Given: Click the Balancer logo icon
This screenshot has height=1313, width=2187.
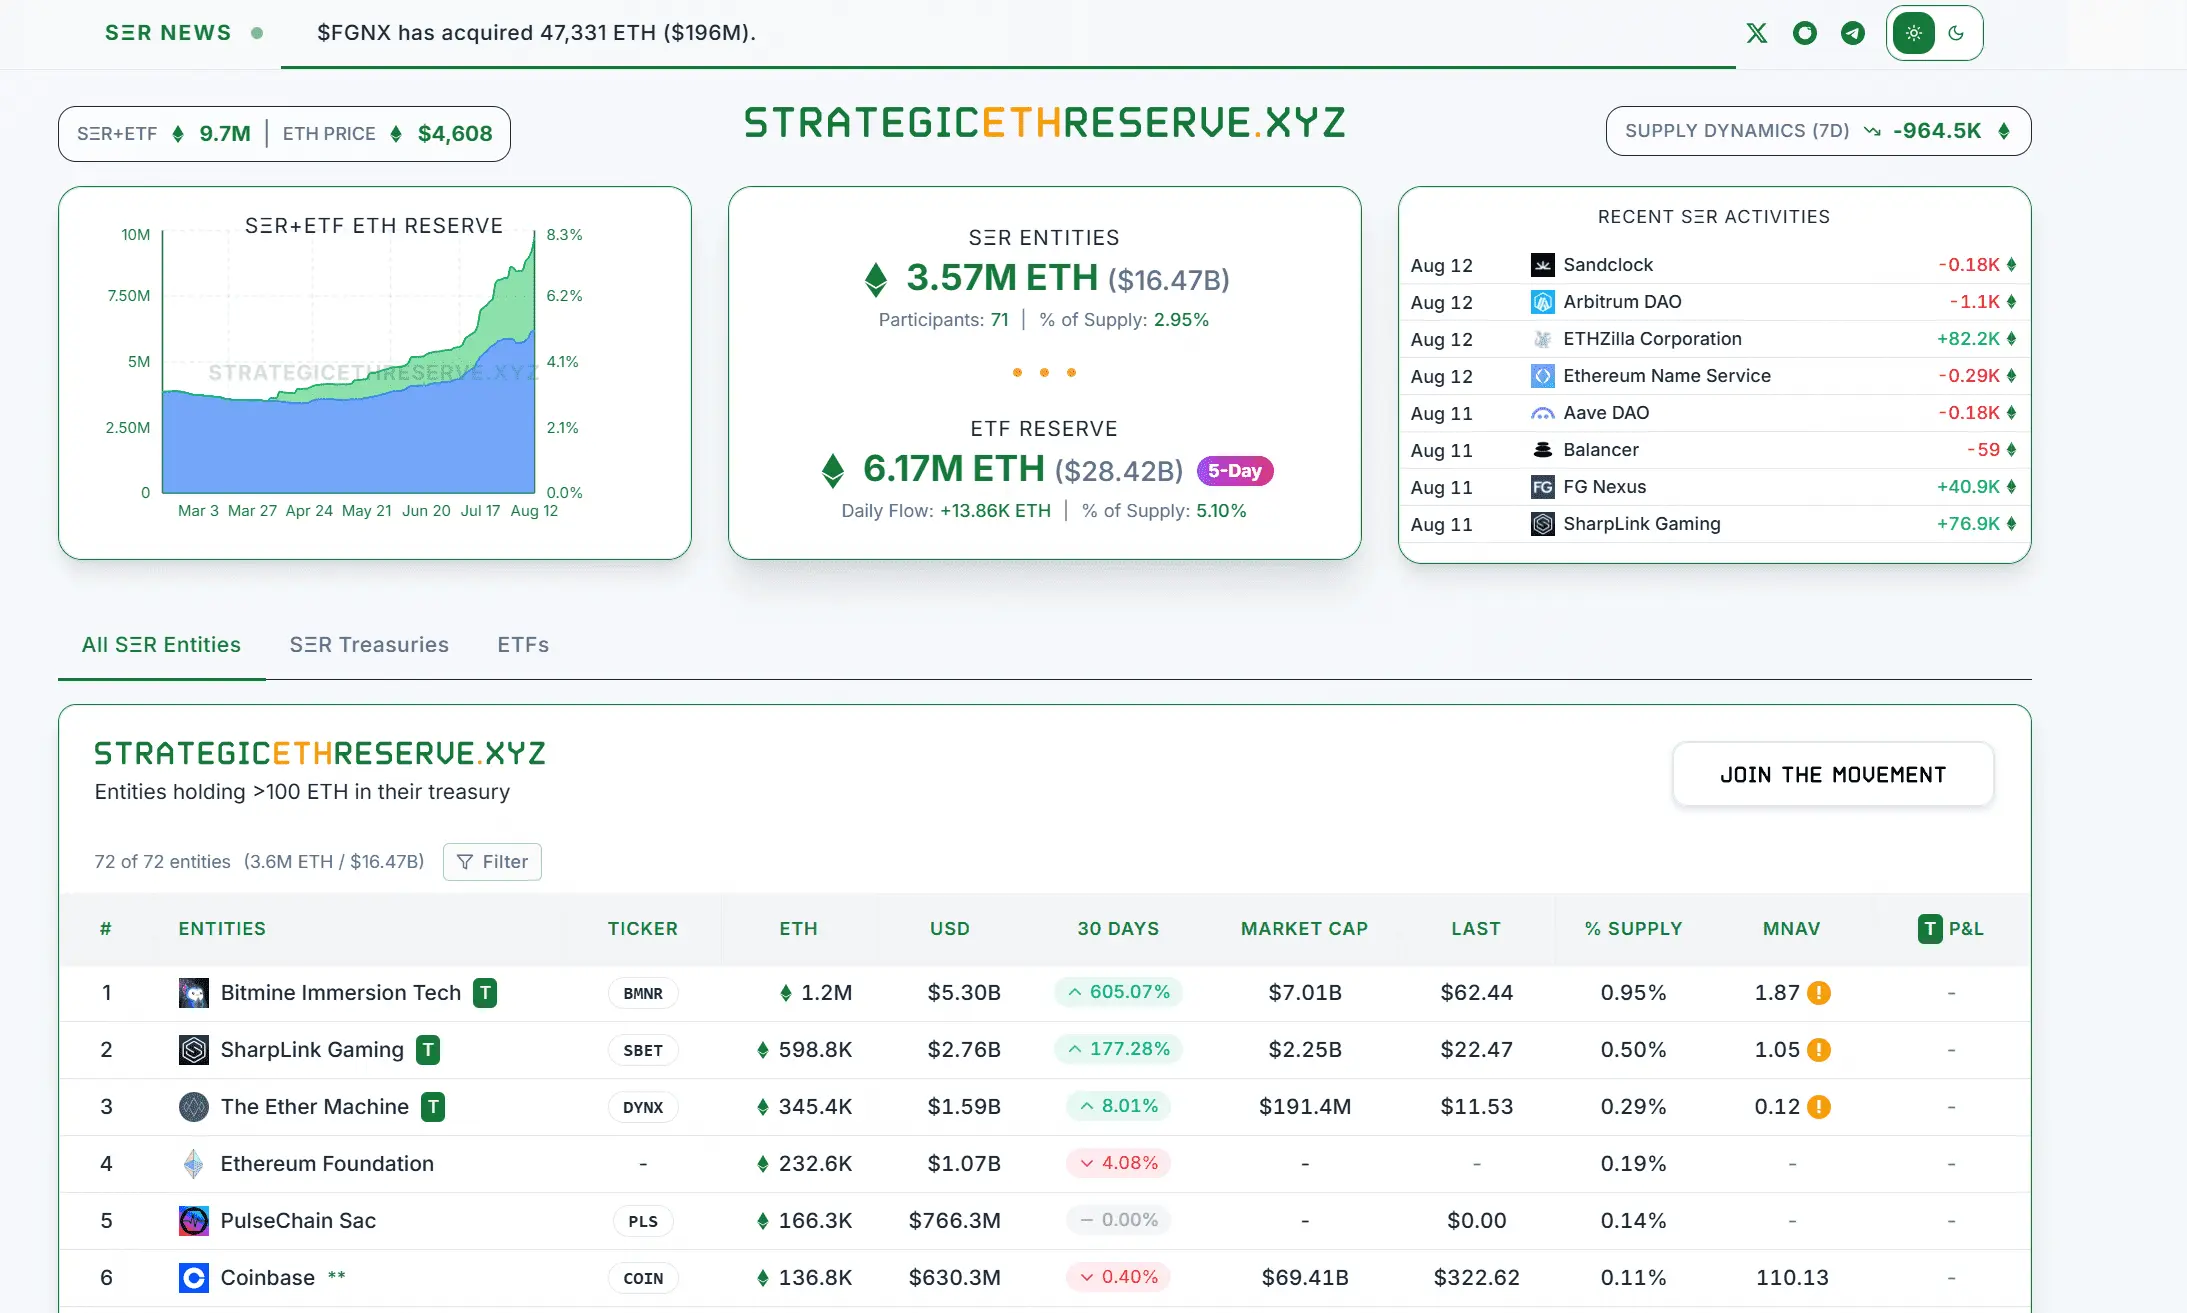Looking at the screenshot, I should click(x=1542, y=450).
